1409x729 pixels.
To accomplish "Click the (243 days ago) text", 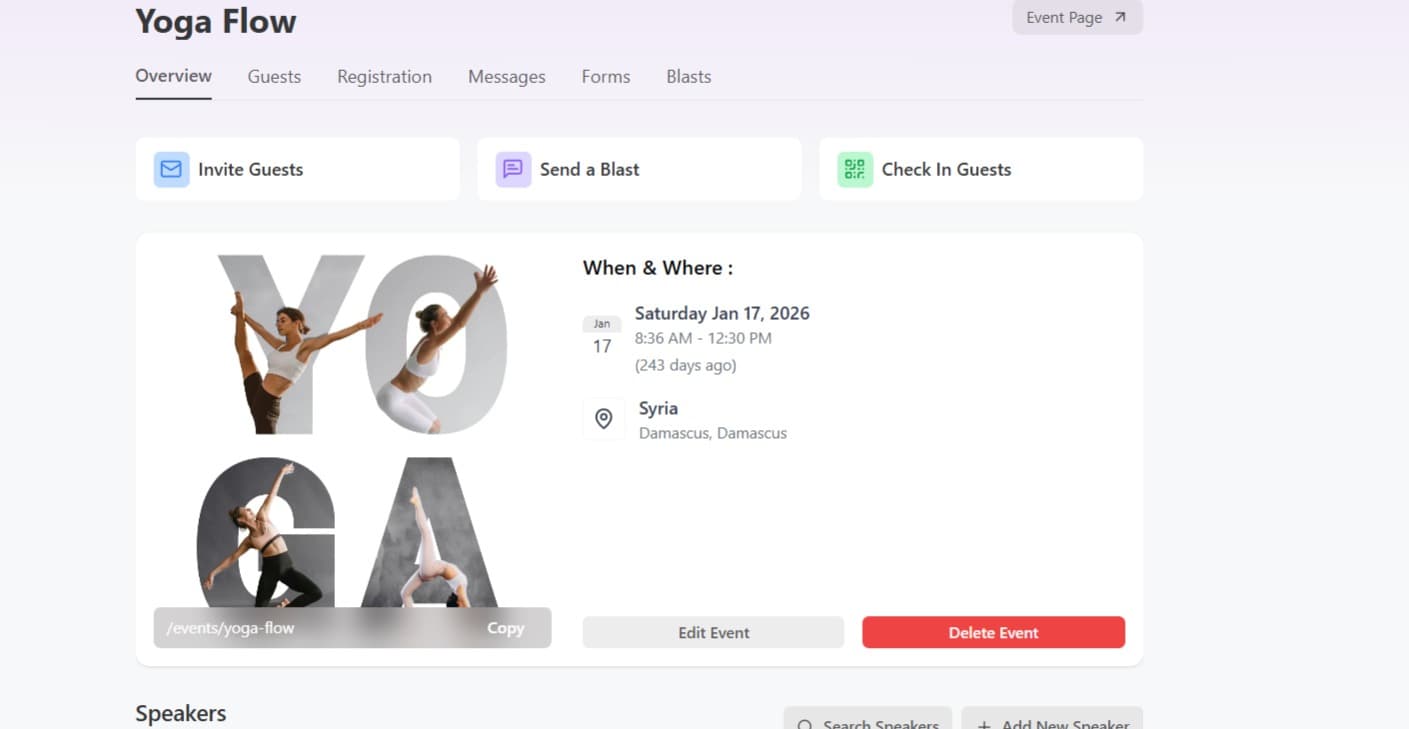I will (x=685, y=365).
